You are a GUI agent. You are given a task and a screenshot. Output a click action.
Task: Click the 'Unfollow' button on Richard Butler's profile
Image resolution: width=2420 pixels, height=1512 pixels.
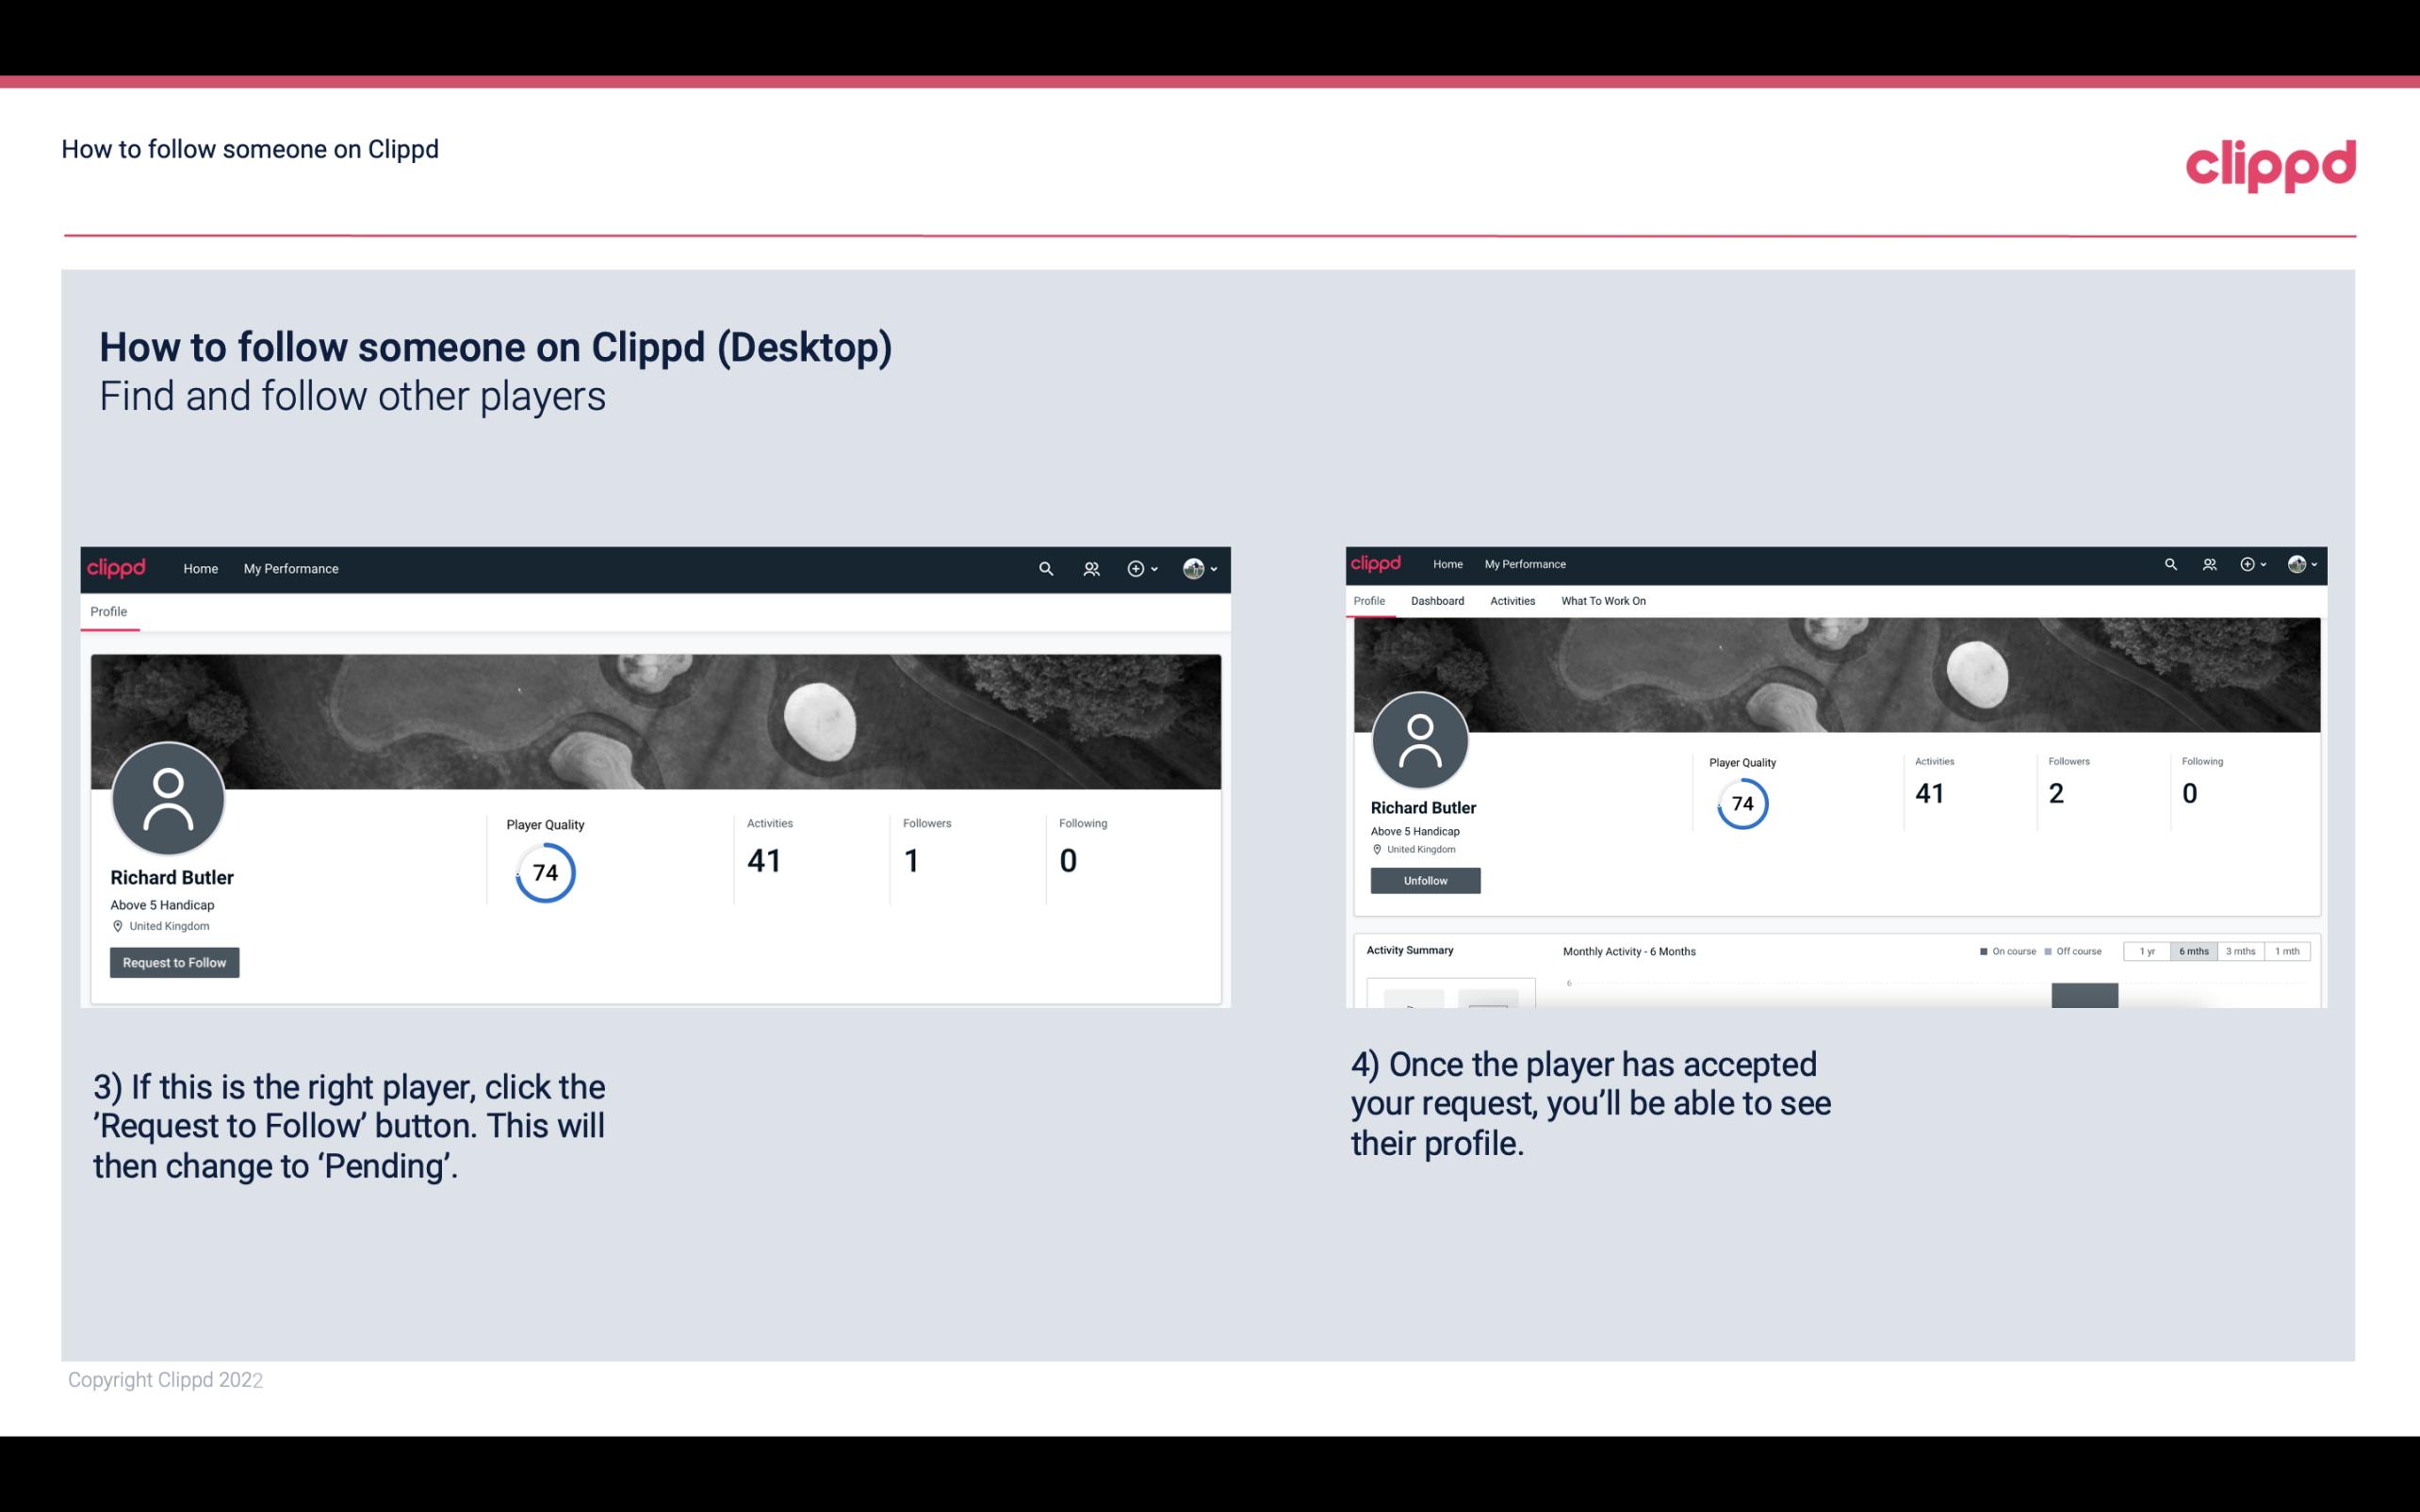[1425, 880]
